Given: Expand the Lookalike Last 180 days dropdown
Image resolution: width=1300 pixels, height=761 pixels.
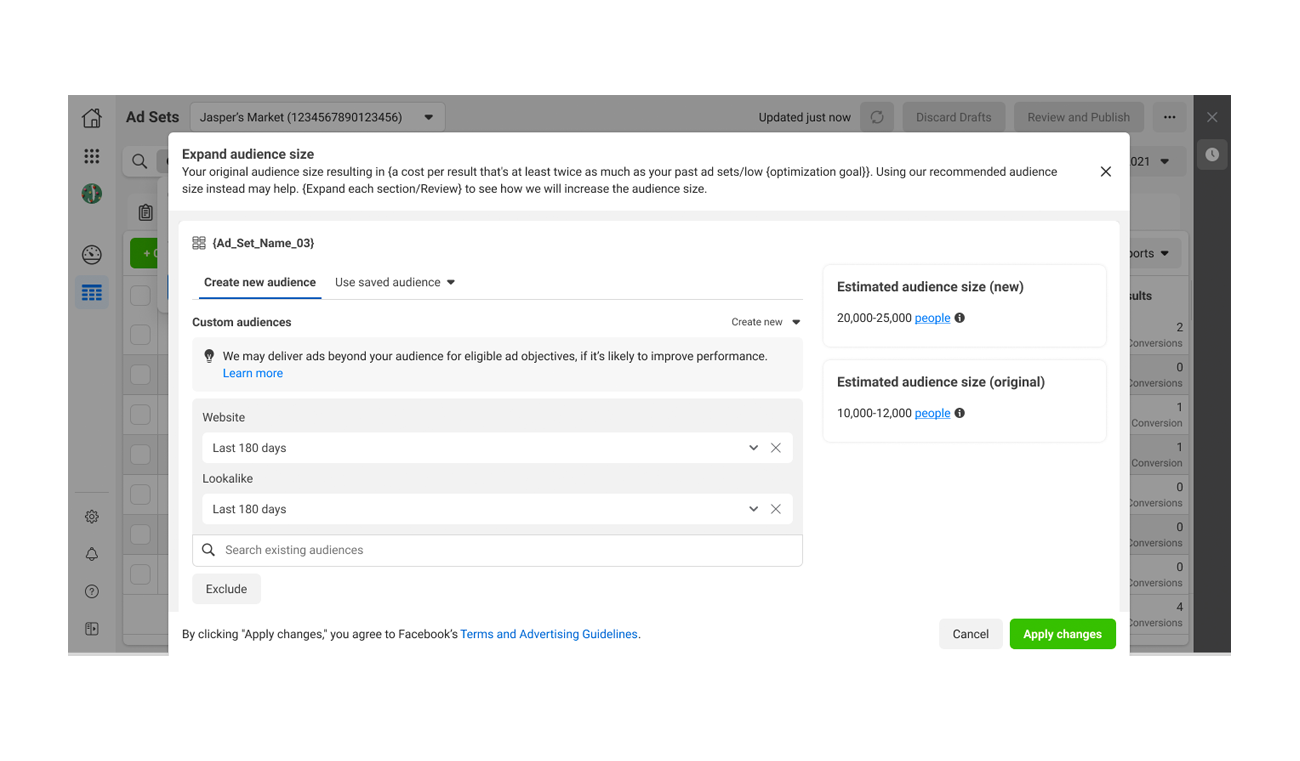Looking at the screenshot, I should (x=753, y=509).
